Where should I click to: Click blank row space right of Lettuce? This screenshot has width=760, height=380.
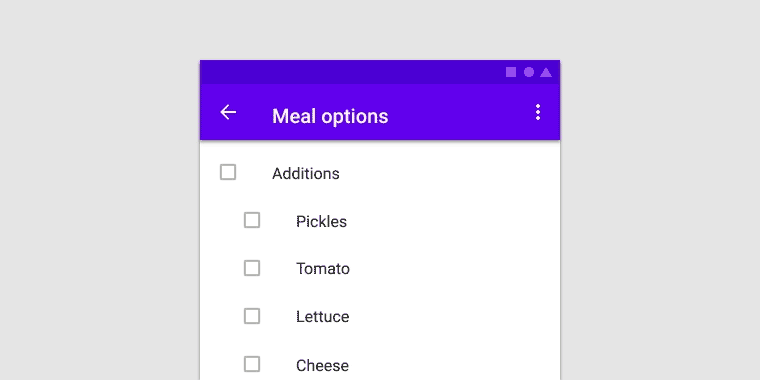(x=453, y=317)
